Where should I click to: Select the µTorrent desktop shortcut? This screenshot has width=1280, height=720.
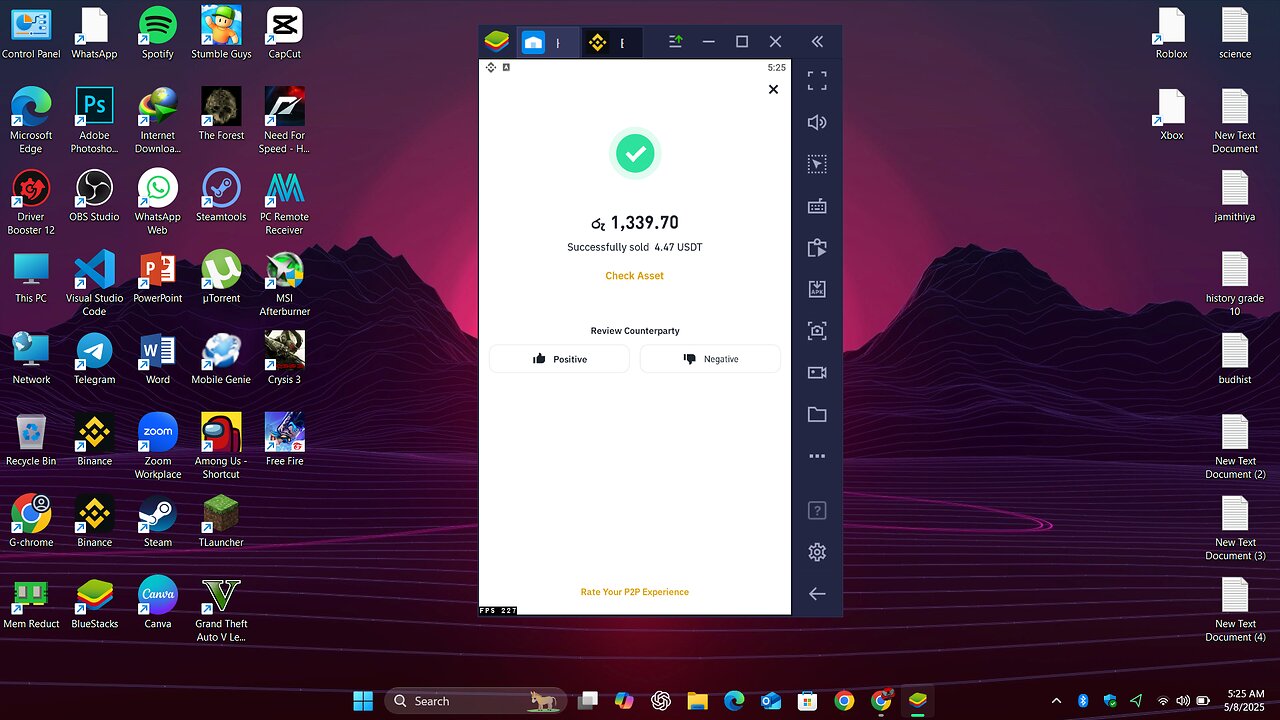[x=221, y=277]
